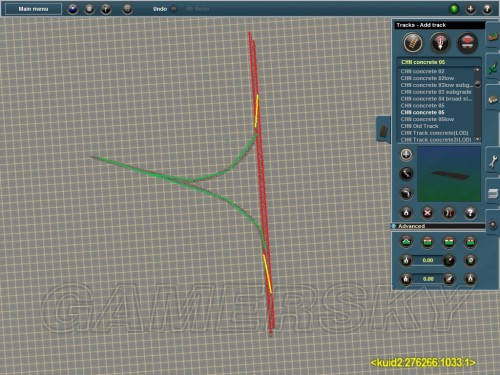Click the plus icon in top-right toolbar
The image size is (500, 375).
pos(470,9)
